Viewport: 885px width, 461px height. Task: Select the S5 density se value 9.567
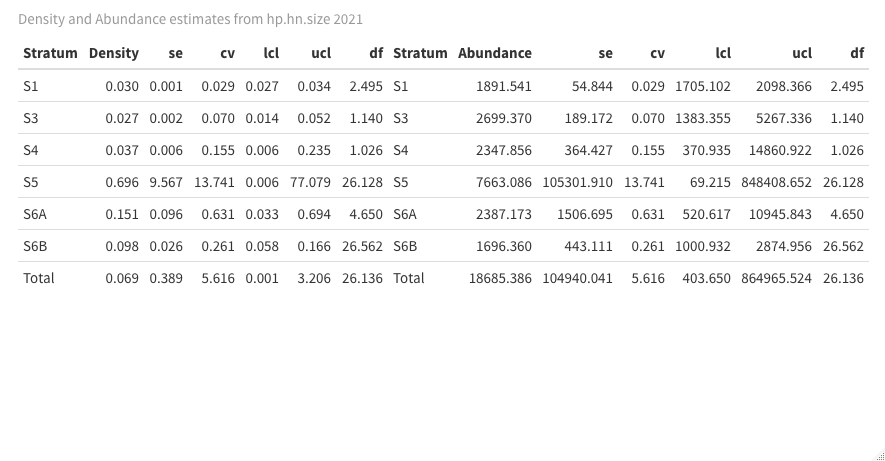[166, 182]
